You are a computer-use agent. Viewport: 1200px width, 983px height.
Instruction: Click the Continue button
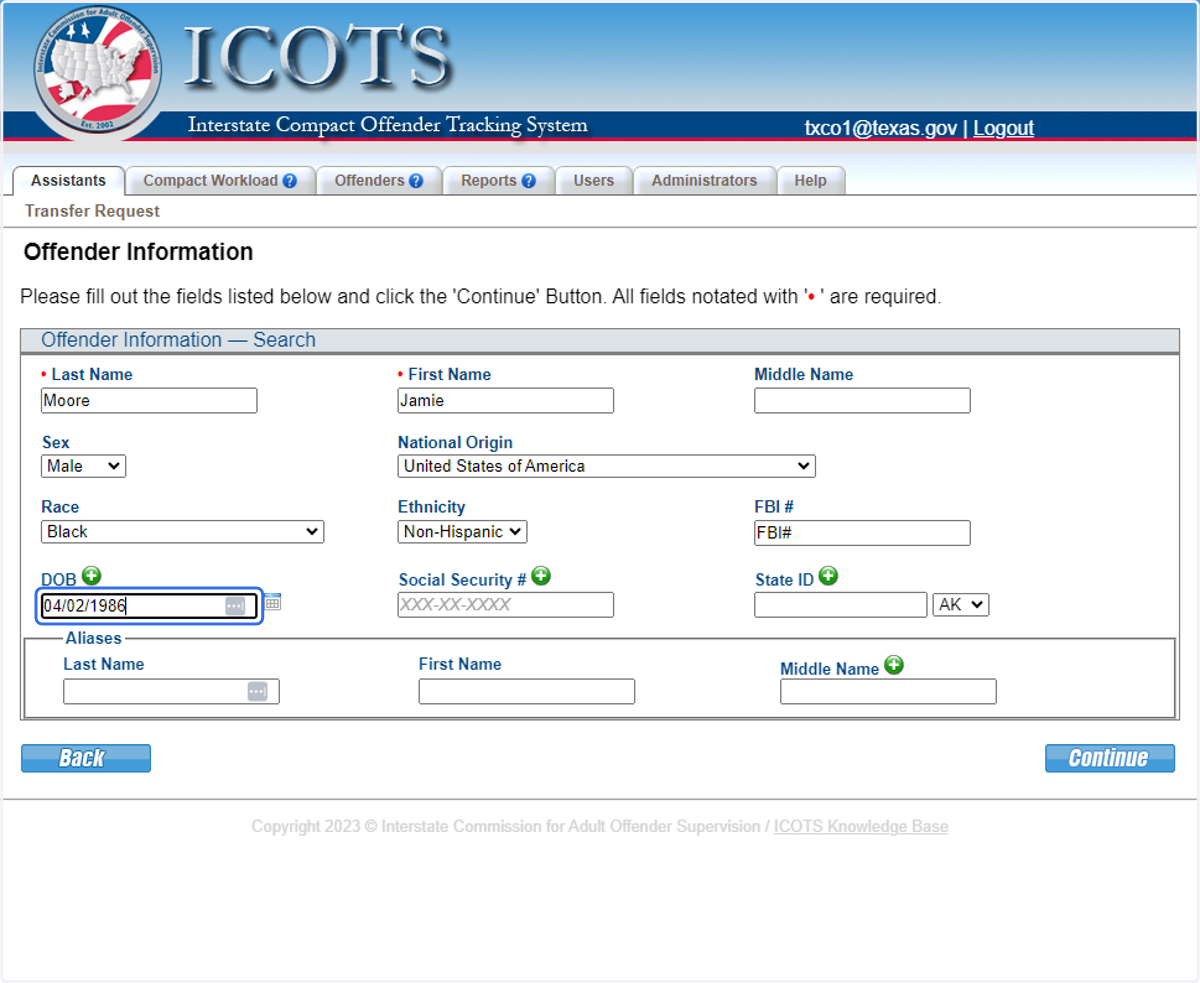[1110, 758]
